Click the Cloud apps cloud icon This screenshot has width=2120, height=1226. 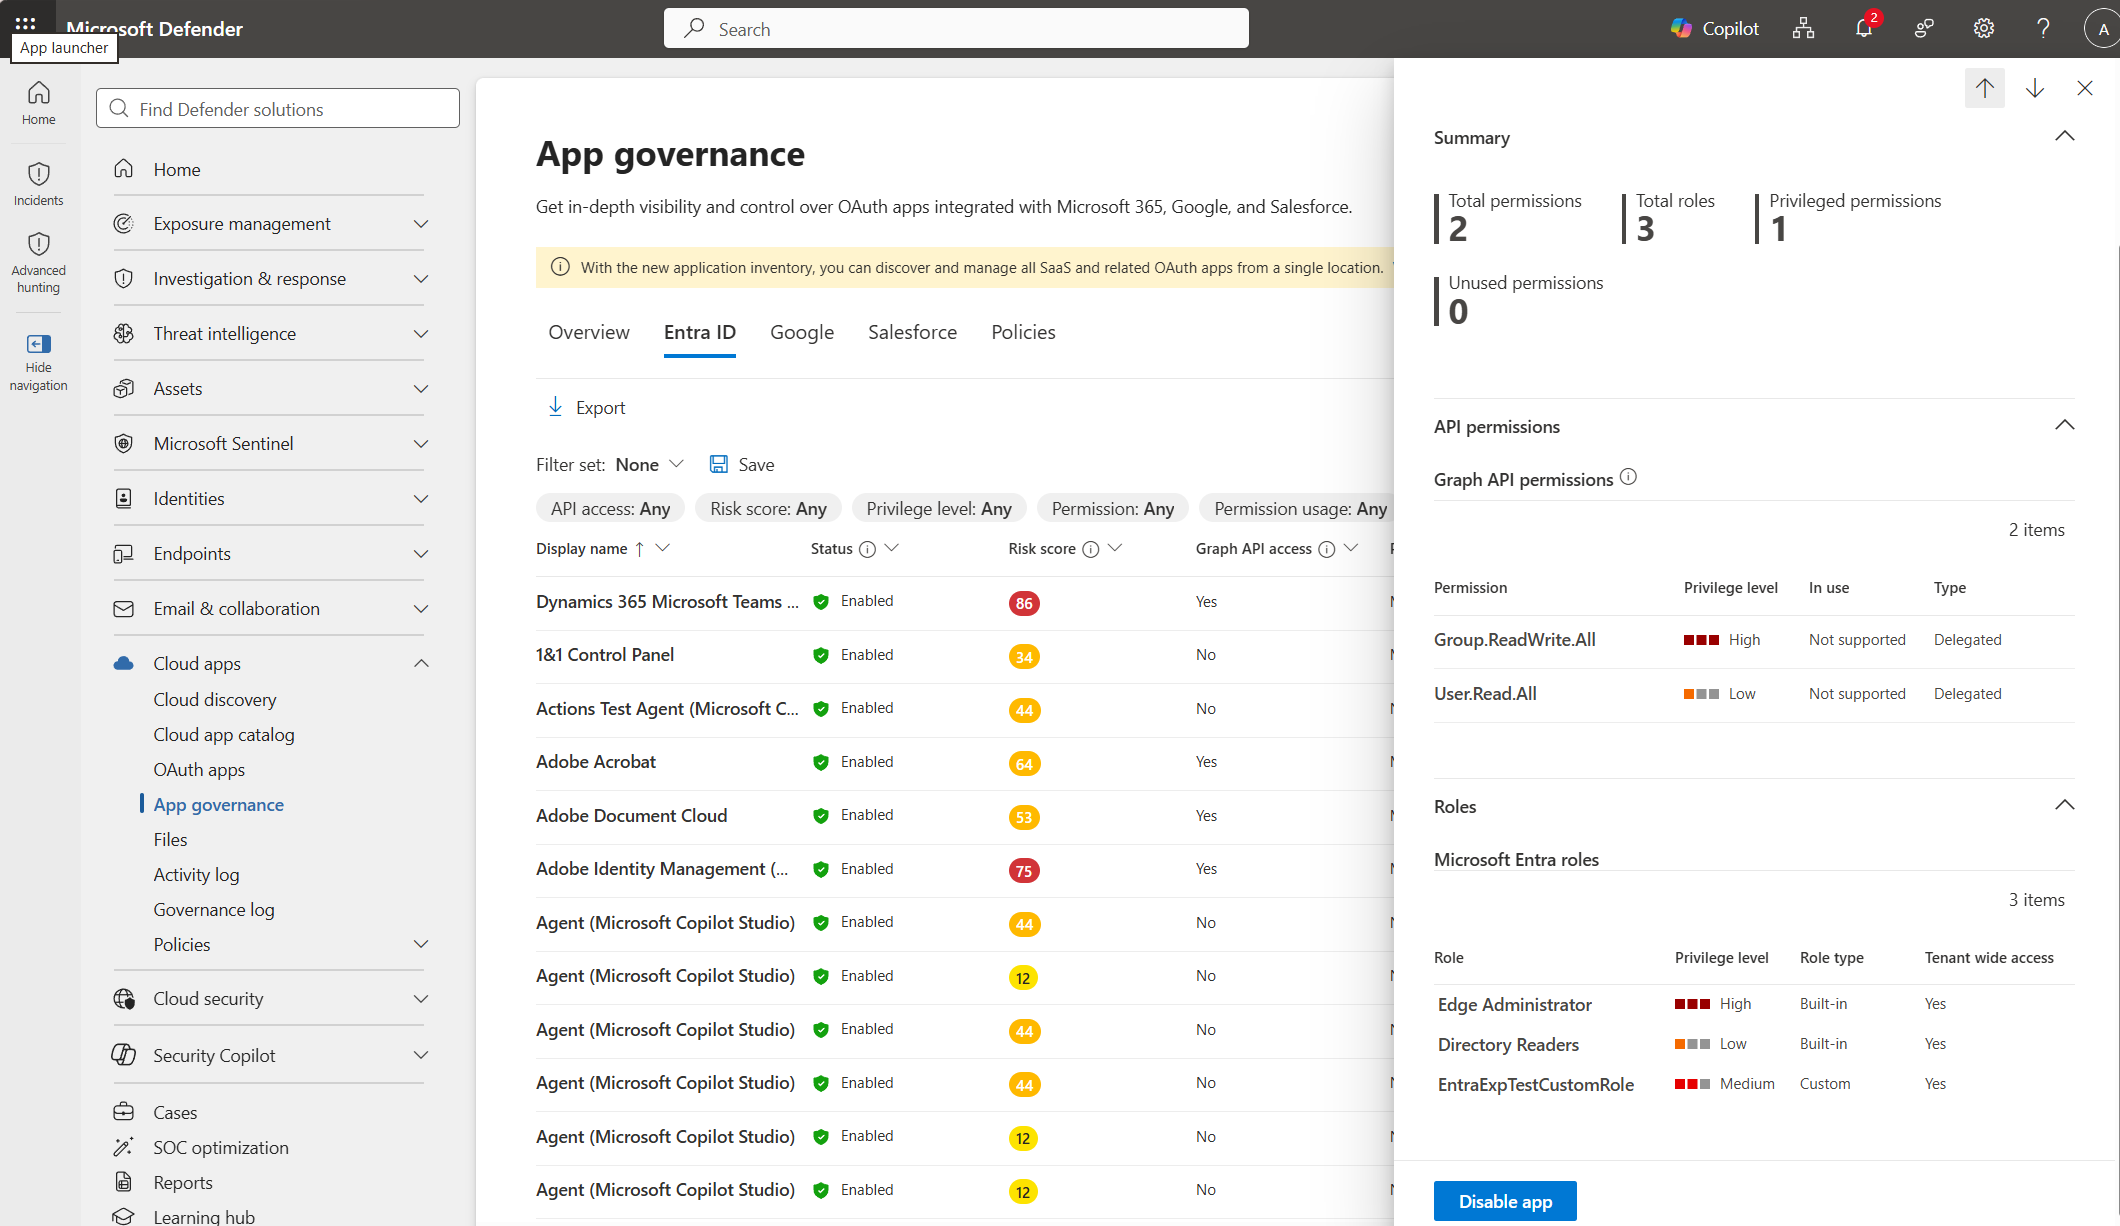124,663
